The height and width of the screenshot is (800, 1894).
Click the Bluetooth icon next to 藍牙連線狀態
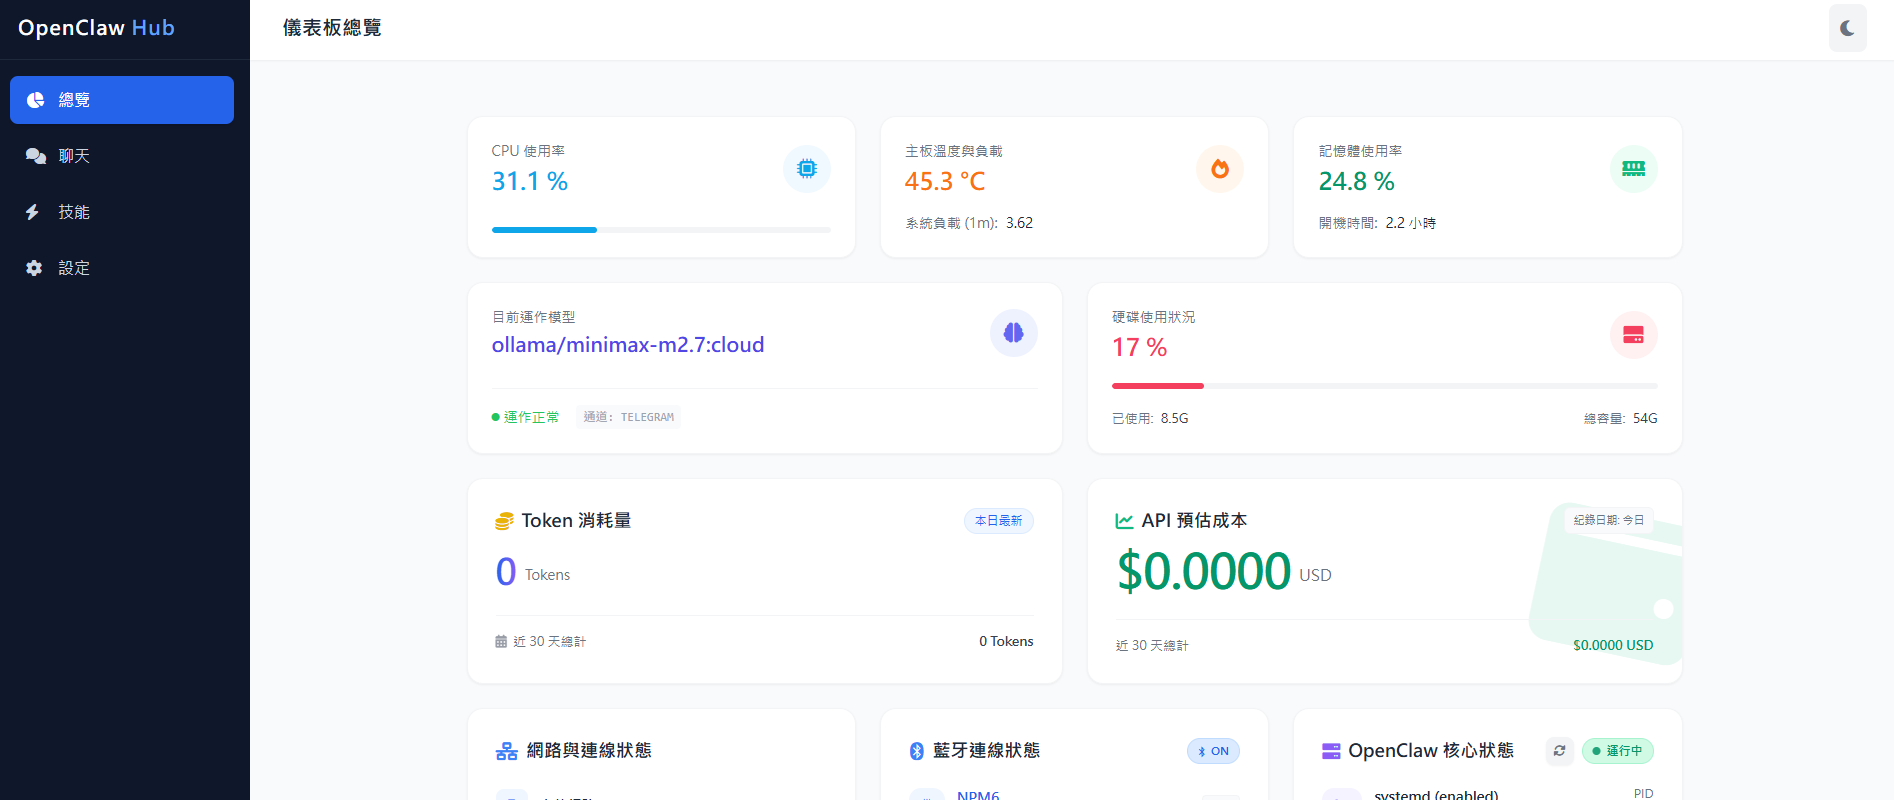(x=916, y=751)
